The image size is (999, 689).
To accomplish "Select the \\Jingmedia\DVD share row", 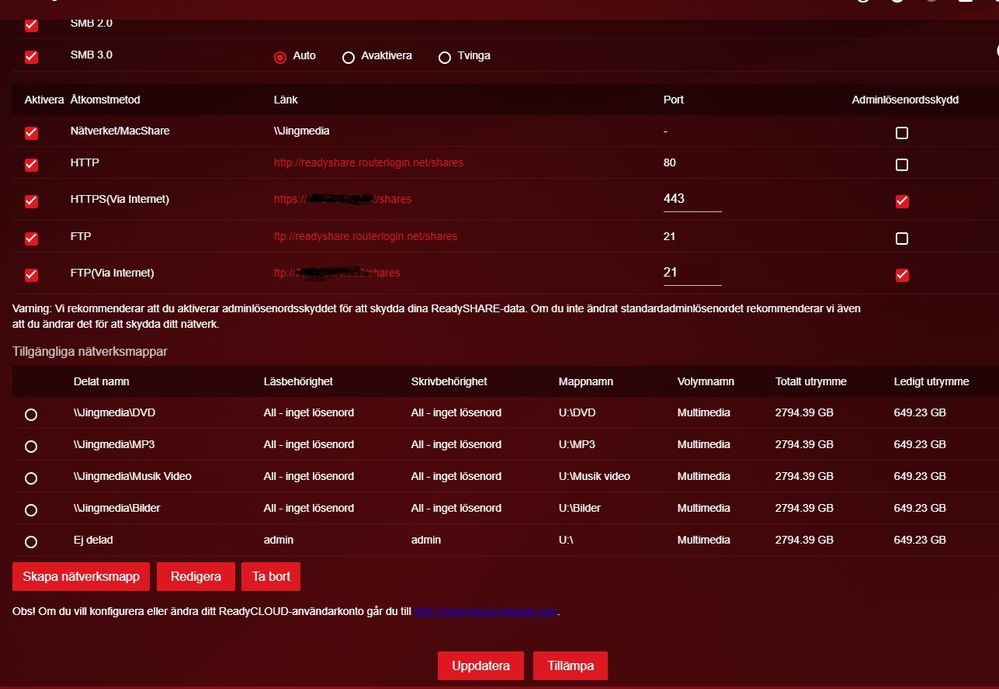I will pos(31,414).
